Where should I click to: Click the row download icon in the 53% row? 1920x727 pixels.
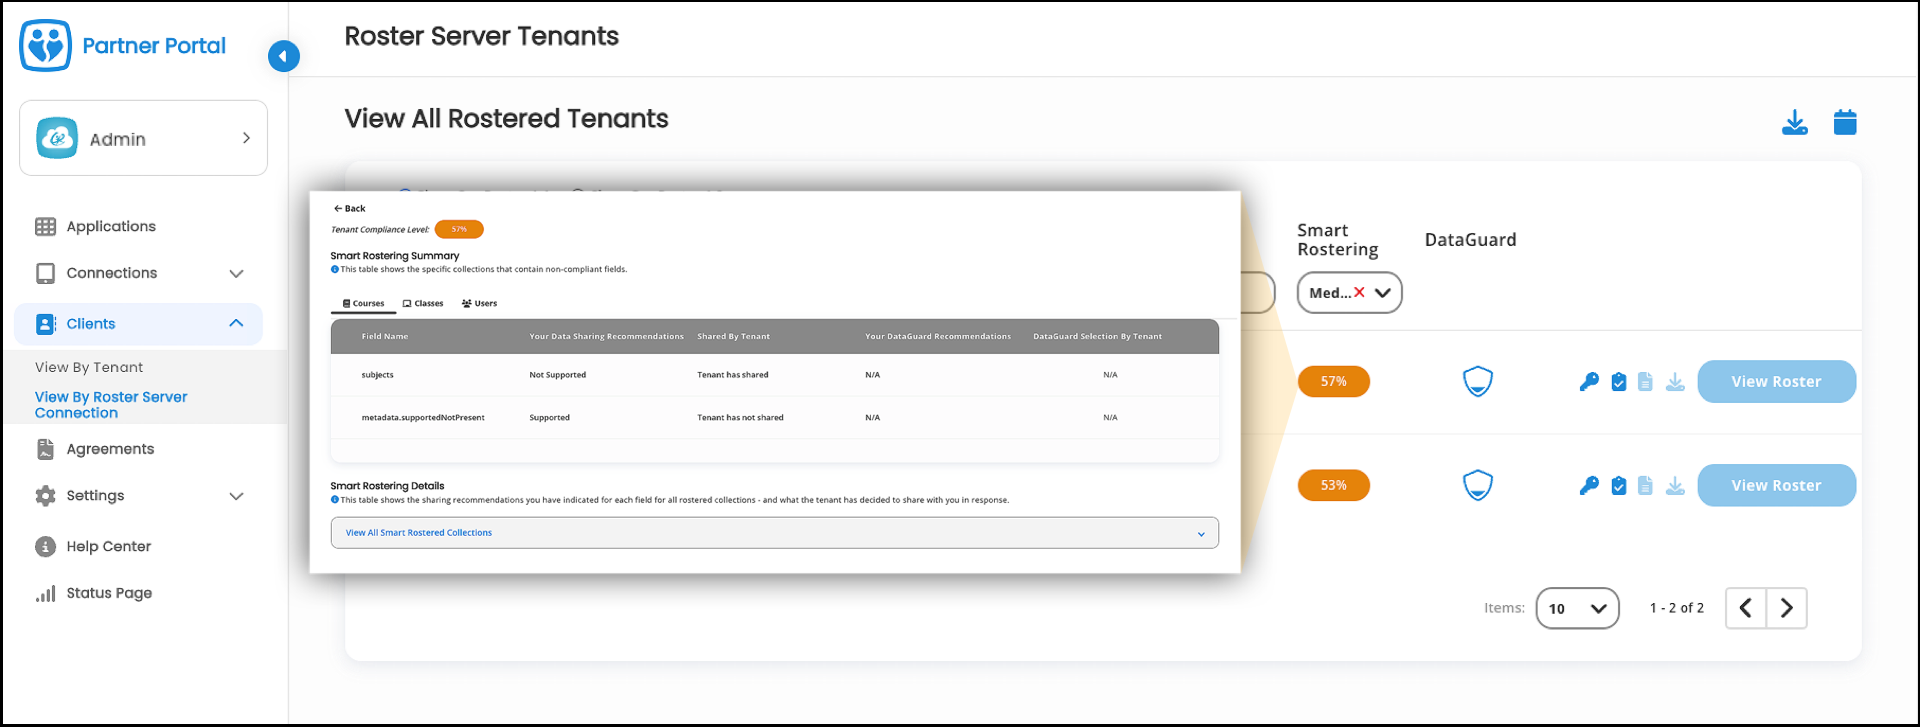coord(1675,486)
